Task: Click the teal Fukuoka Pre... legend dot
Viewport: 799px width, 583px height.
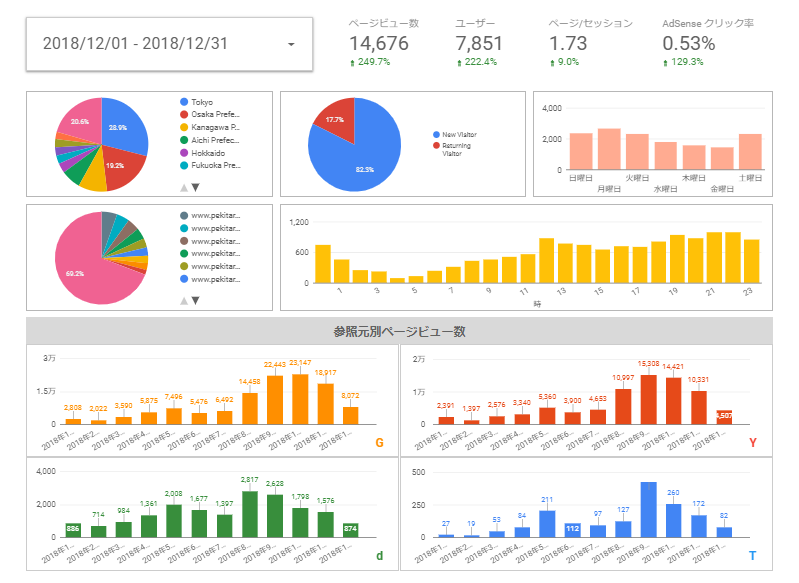Action: [184, 165]
